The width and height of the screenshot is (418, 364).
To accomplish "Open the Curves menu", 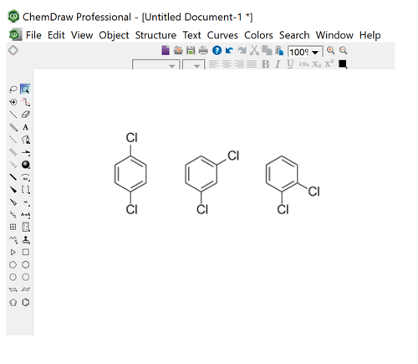I will point(222,35).
